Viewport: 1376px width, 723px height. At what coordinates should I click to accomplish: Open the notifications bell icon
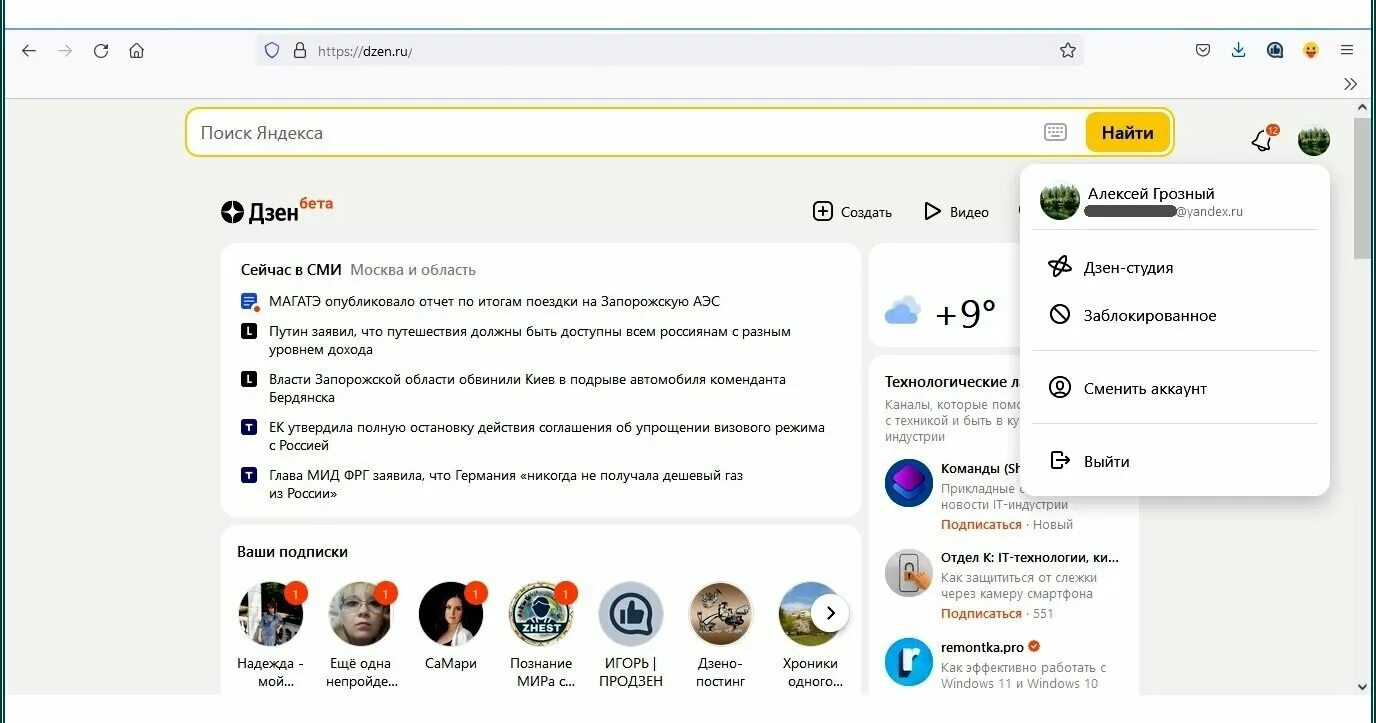[1263, 140]
